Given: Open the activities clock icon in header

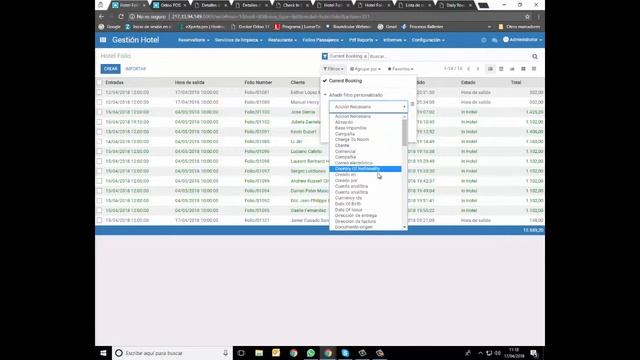Looking at the screenshot, I should pyautogui.click(x=484, y=40).
